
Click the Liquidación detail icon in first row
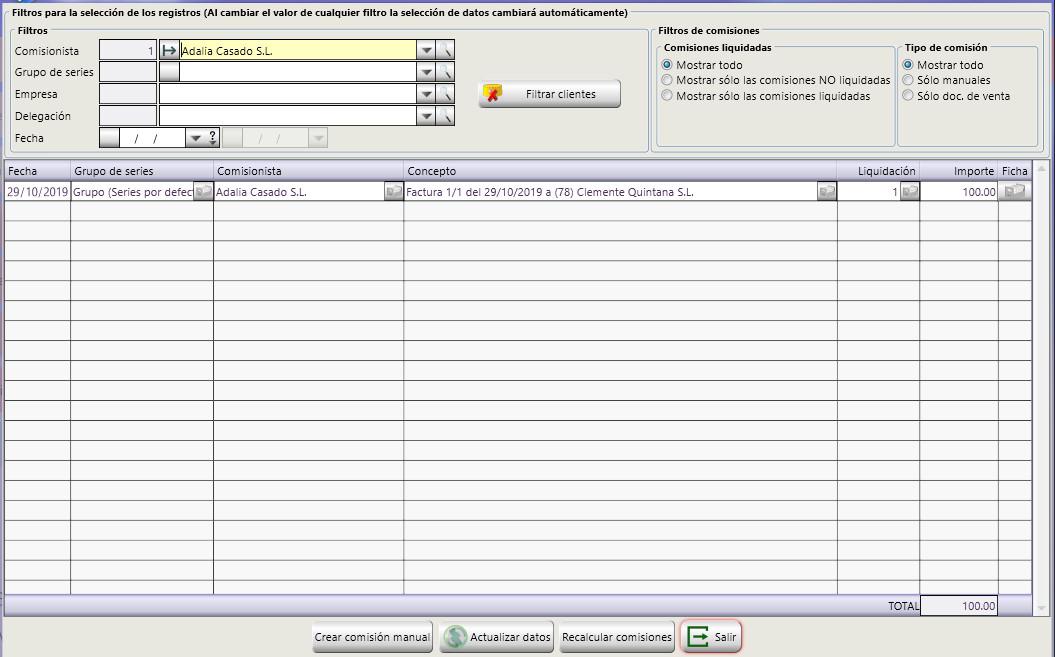[909, 192]
